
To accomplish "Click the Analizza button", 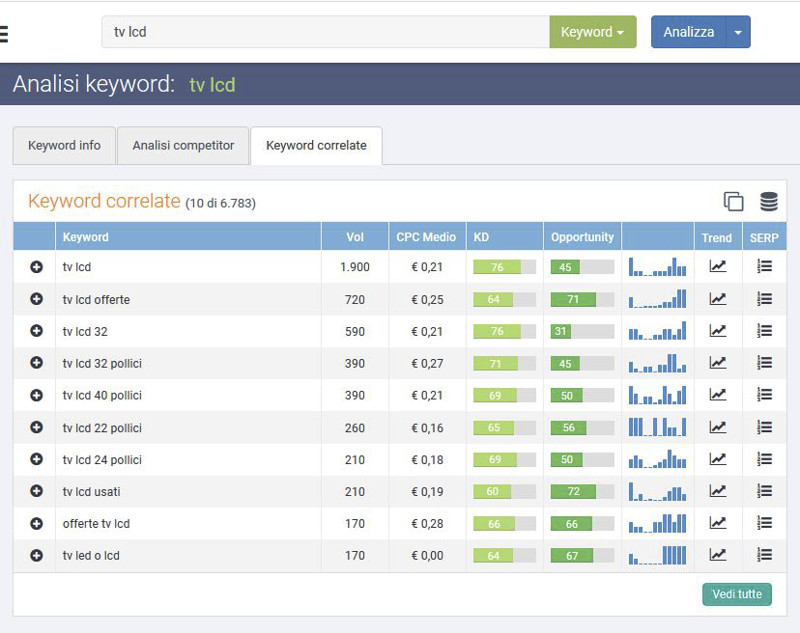I will tap(689, 32).
